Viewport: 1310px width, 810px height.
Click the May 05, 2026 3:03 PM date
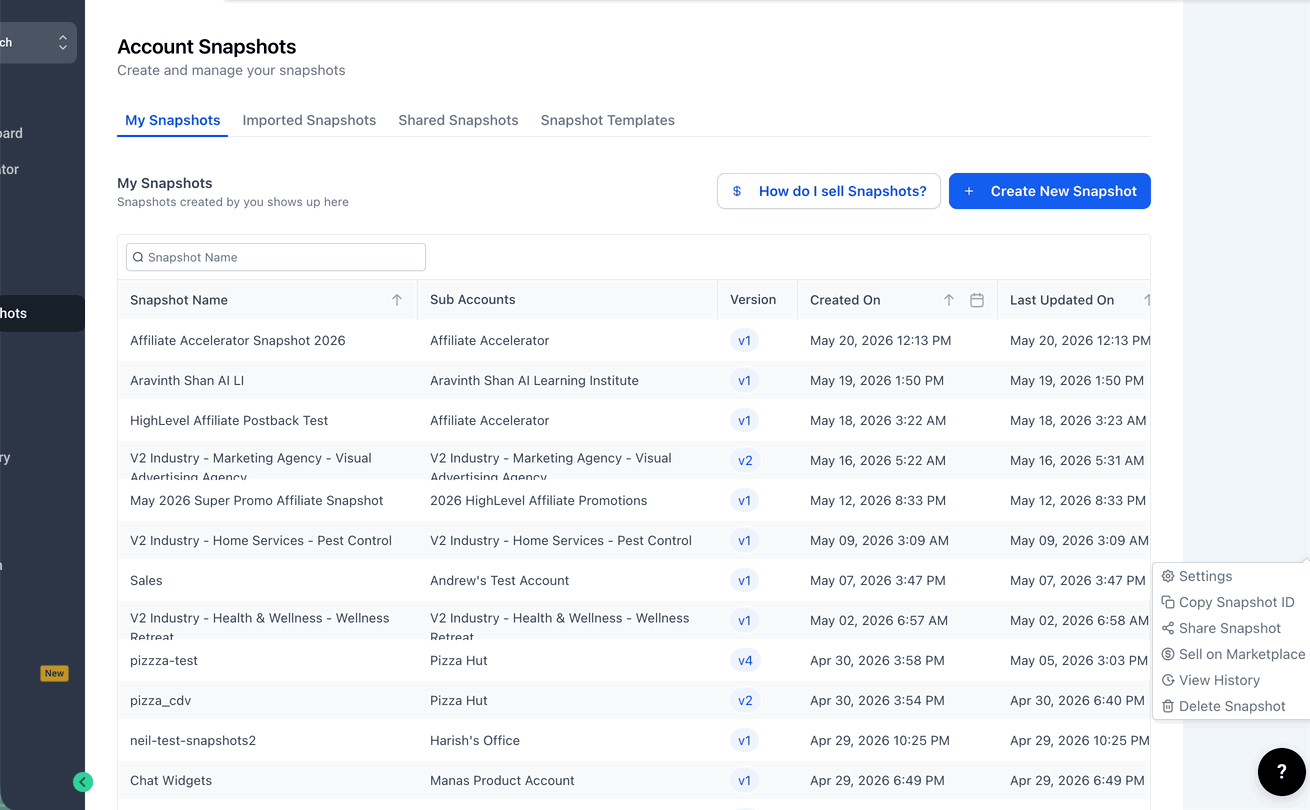click(1078, 660)
